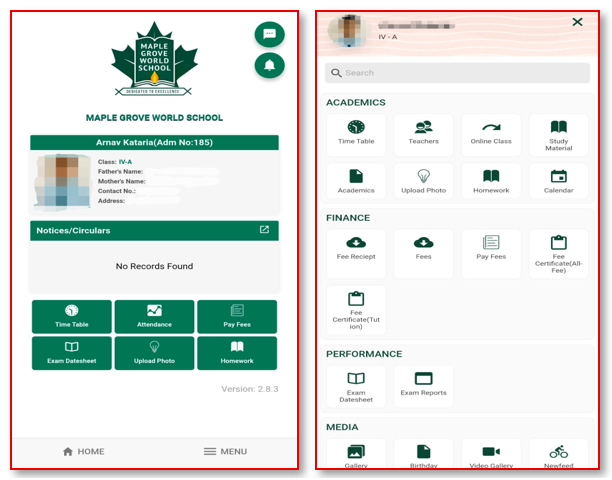Click the PERFORMANCE section heading

(x=364, y=354)
